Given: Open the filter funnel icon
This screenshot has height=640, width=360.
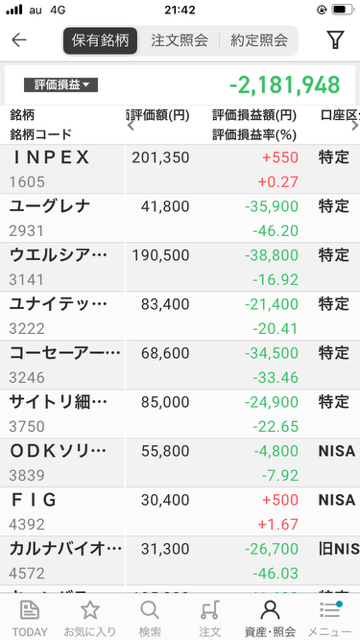Looking at the screenshot, I should [335, 40].
